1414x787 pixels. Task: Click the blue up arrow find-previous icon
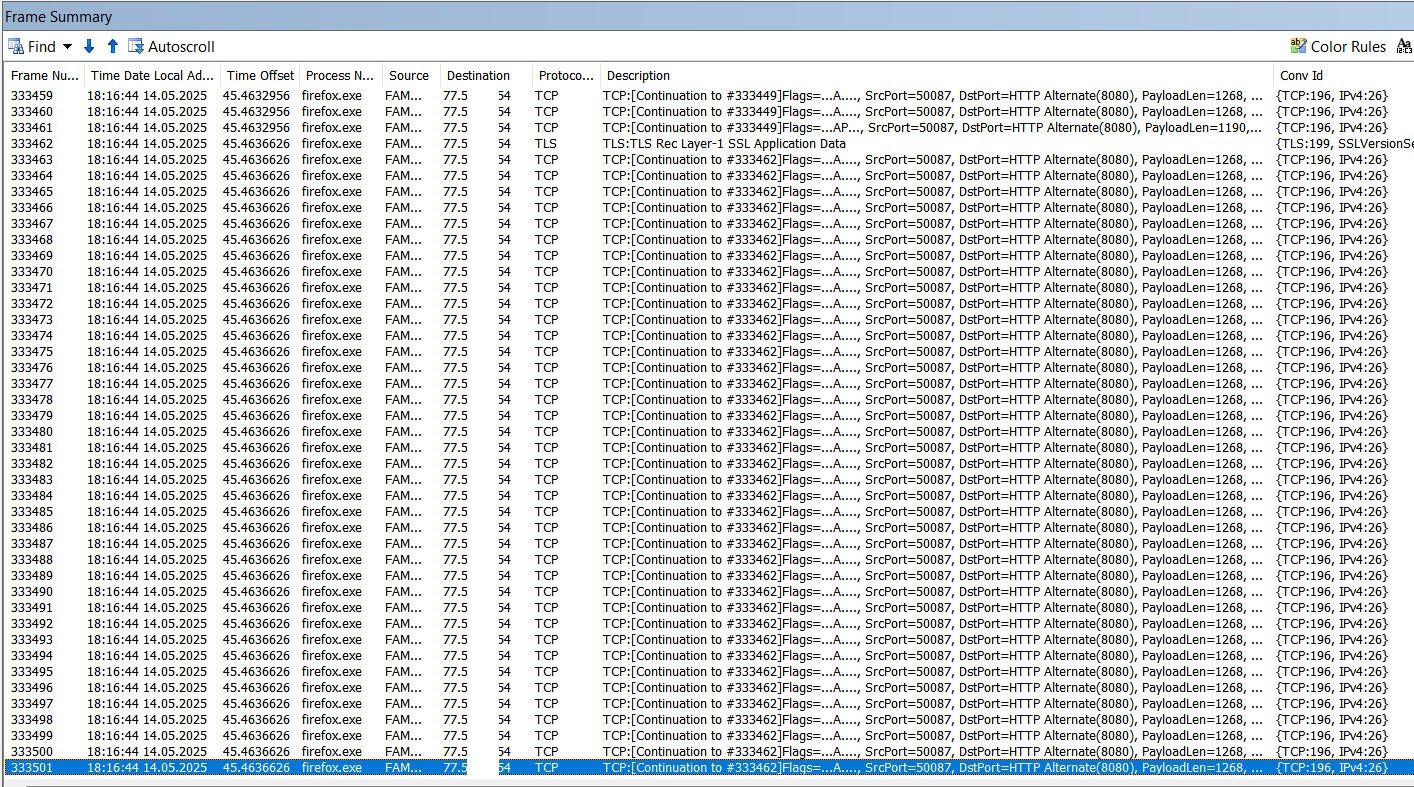[x=113, y=46]
